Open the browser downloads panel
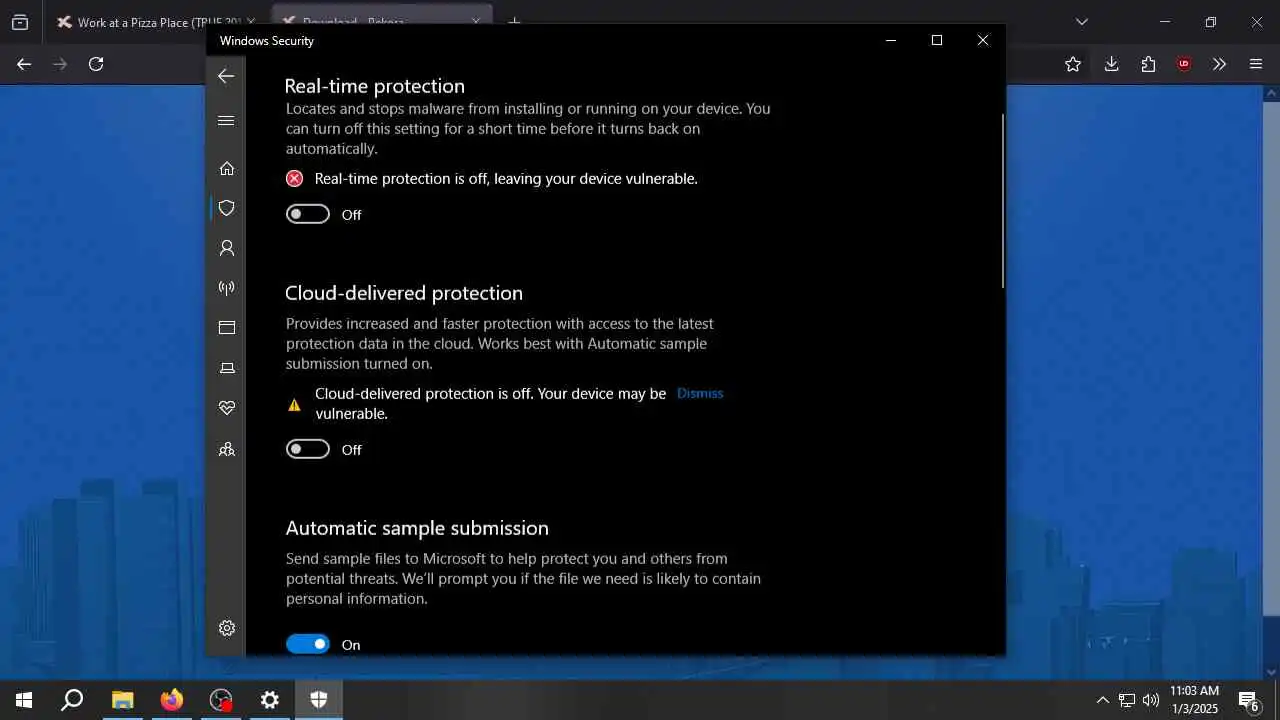The height and width of the screenshot is (720, 1280). 1111,64
